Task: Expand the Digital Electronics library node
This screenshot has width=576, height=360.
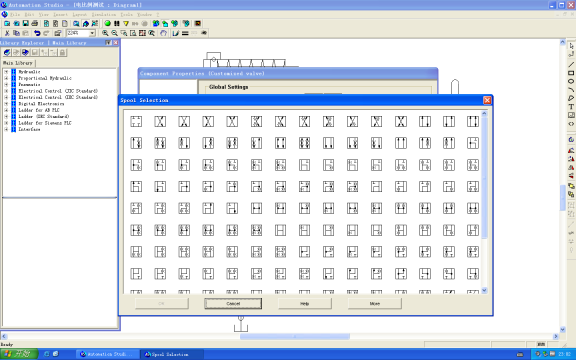Action: pyautogui.click(x=6, y=104)
